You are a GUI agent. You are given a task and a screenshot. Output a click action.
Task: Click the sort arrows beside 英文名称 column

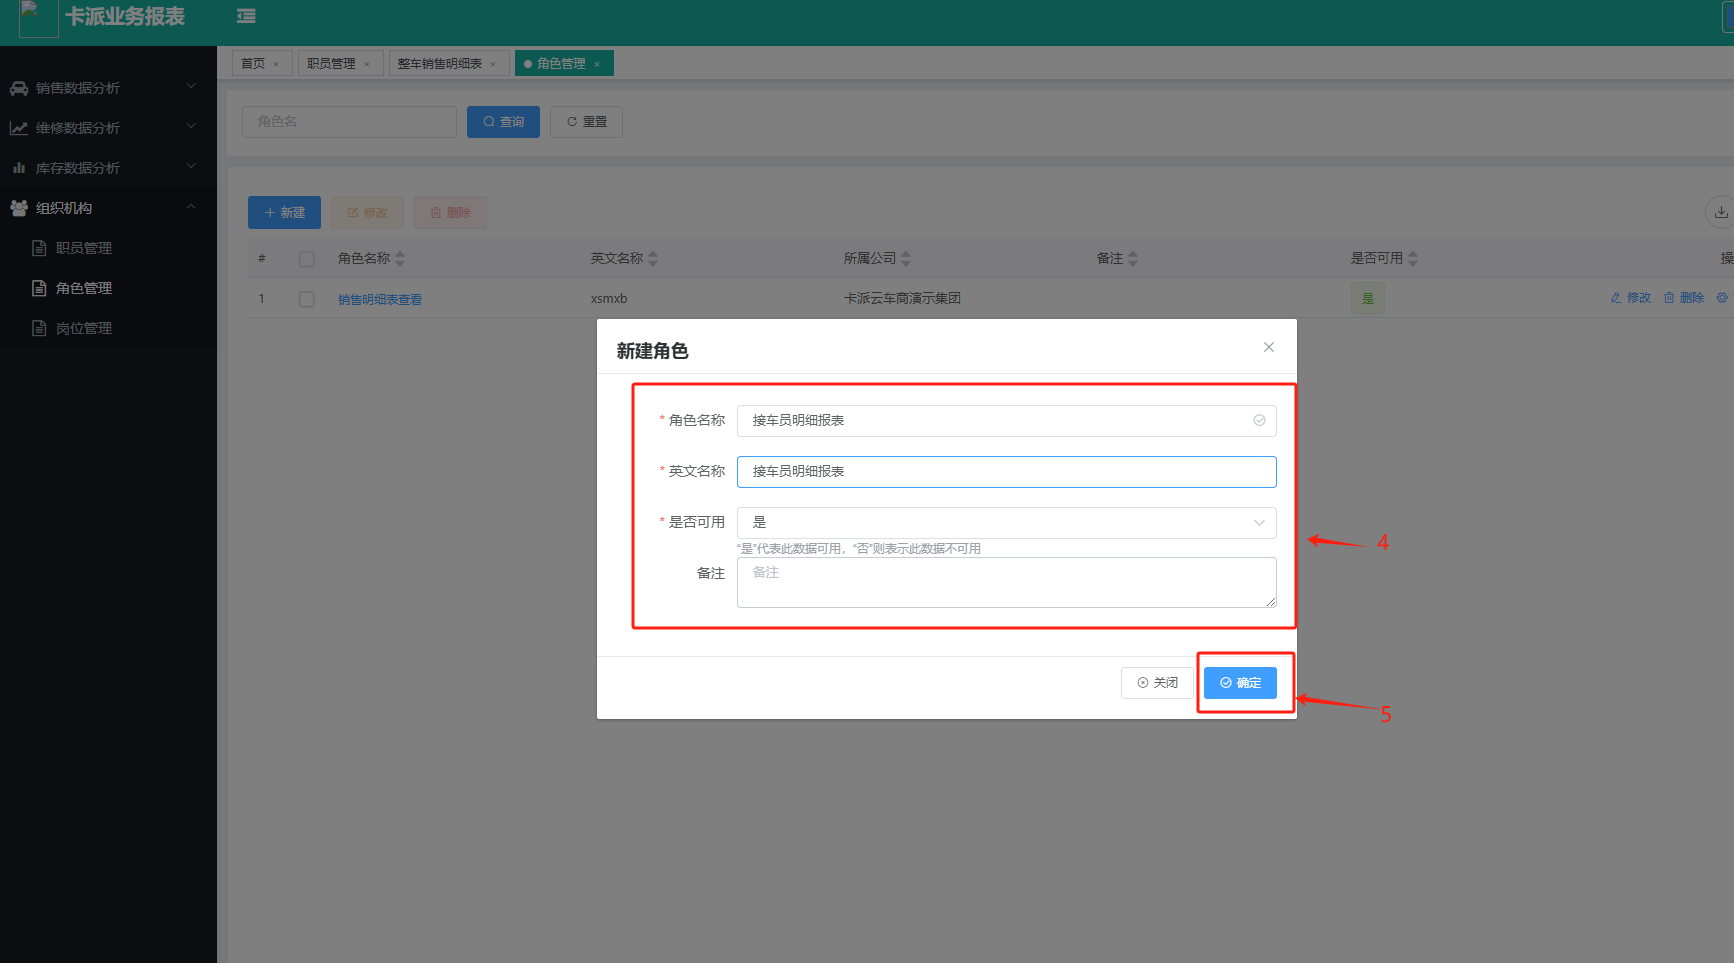653,259
